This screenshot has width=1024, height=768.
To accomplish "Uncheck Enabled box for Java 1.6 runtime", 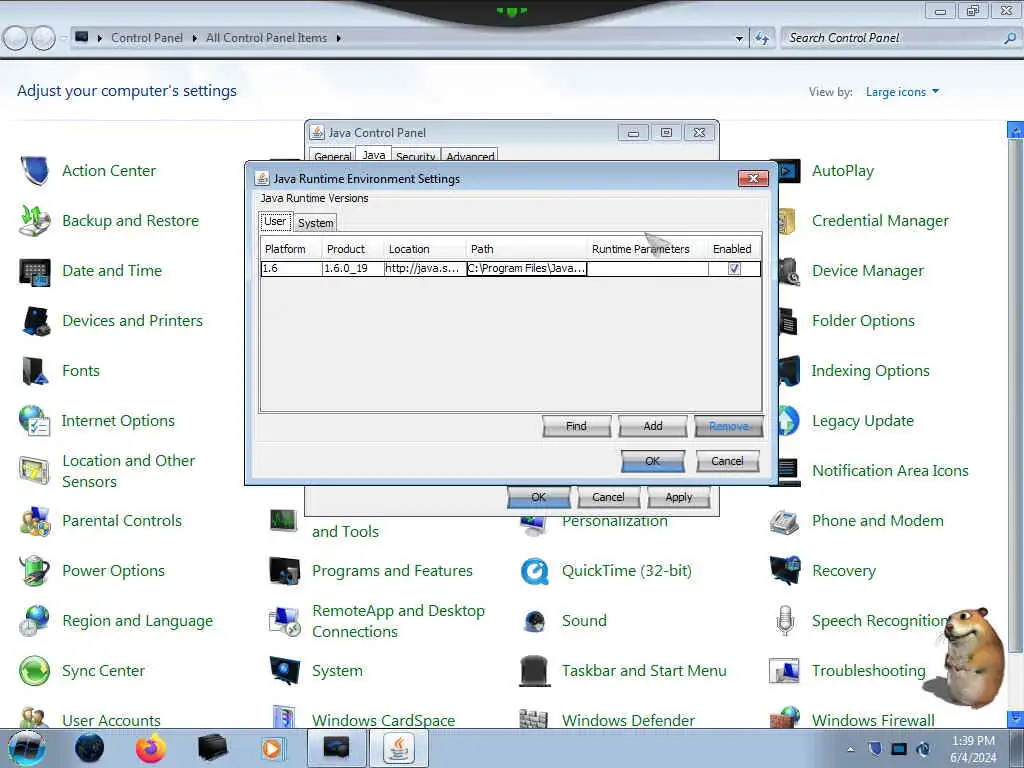I will point(734,268).
